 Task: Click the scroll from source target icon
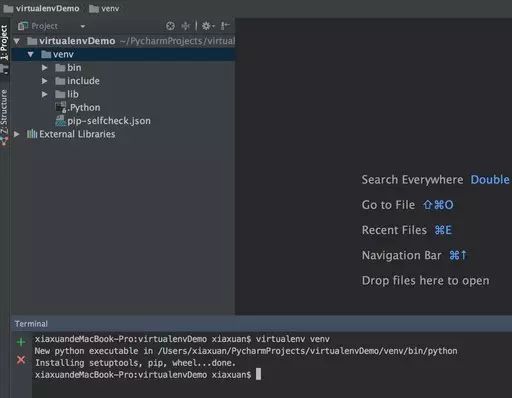coord(170,26)
